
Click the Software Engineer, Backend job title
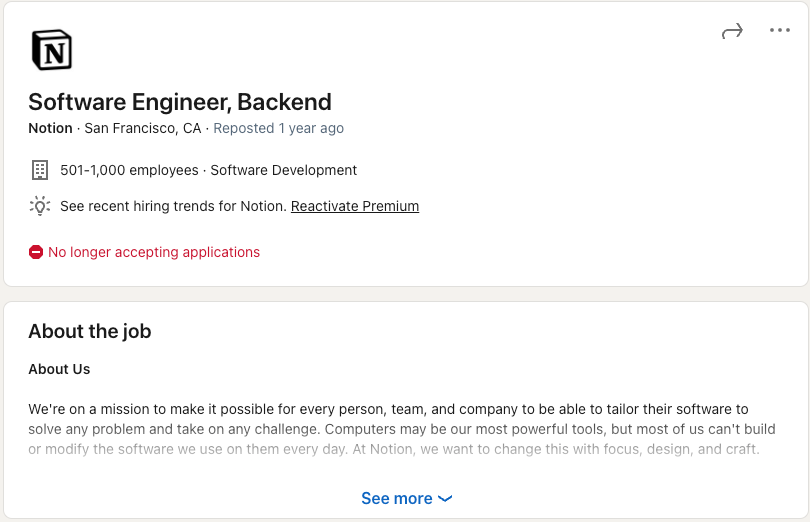point(180,102)
